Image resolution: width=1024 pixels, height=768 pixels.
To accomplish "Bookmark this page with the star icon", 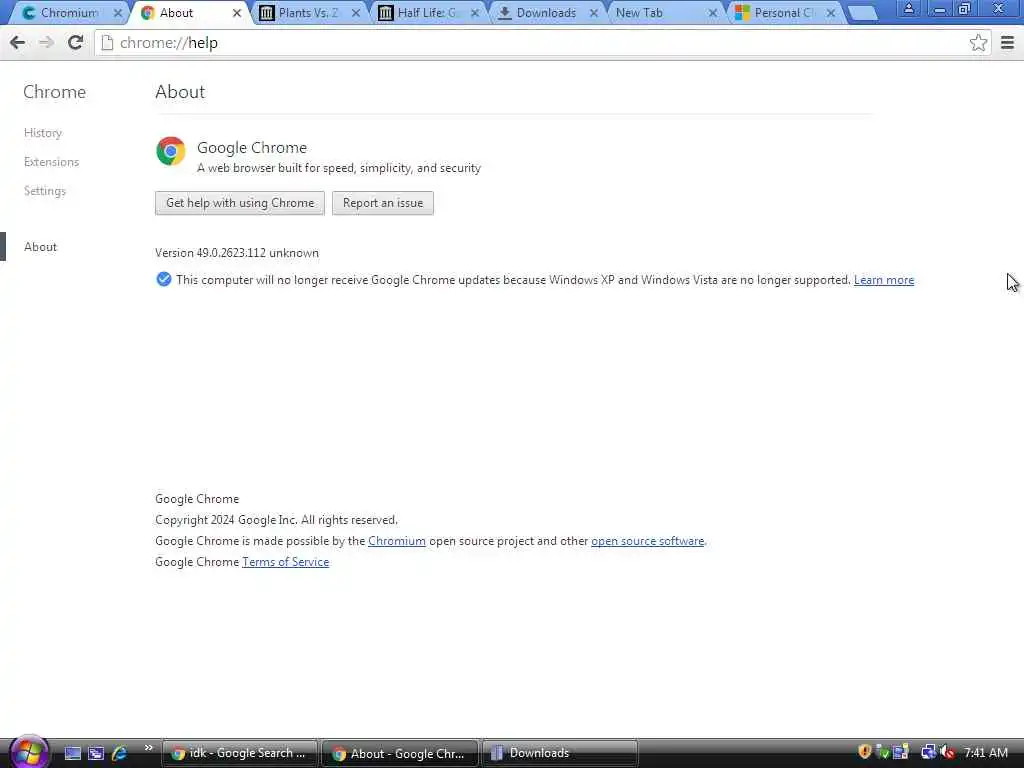I will 978,43.
